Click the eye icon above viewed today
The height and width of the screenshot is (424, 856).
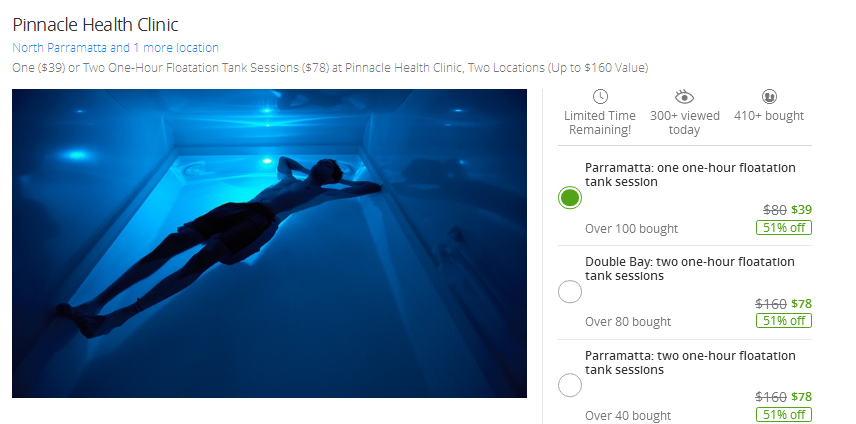click(x=684, y=97)
